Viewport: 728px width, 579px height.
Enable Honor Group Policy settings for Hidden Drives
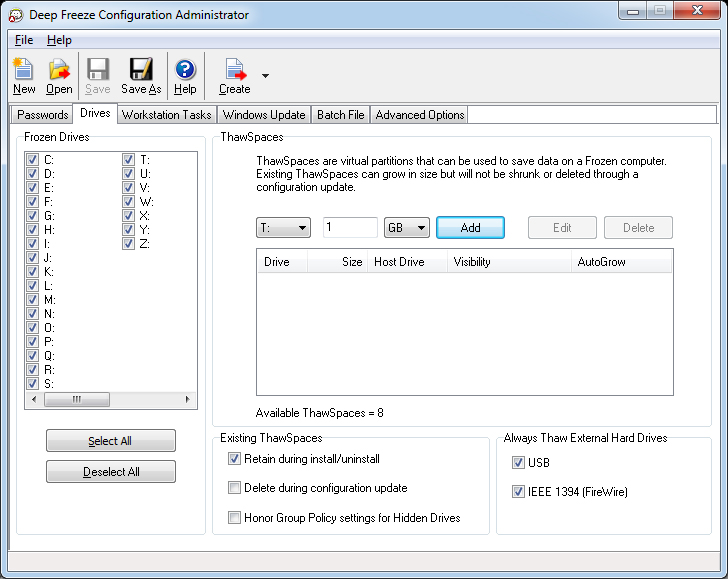[x=234, y=517]
